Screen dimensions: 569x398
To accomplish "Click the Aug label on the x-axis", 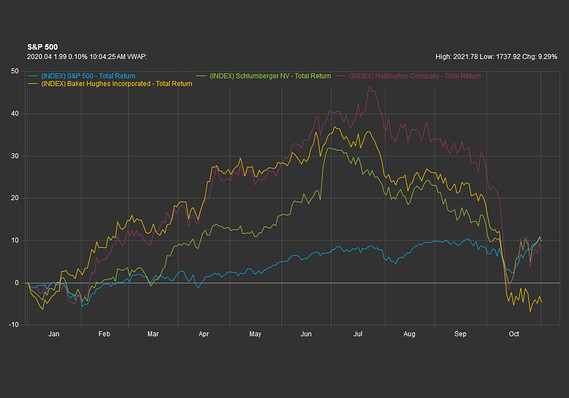I will [409, 334].
